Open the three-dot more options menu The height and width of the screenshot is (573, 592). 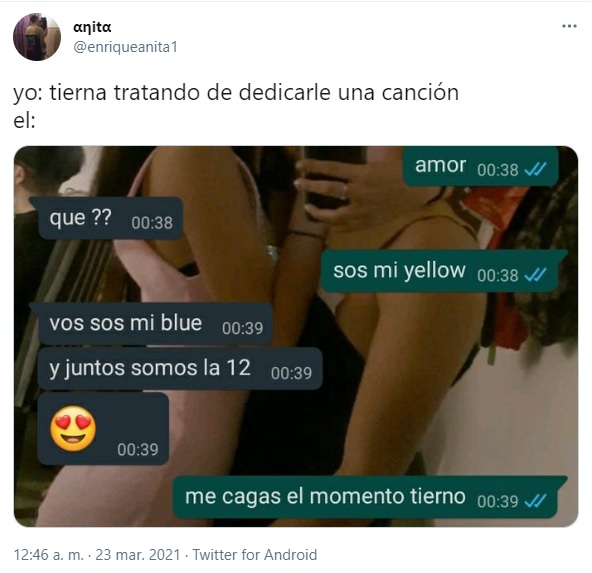pos(569,26)
